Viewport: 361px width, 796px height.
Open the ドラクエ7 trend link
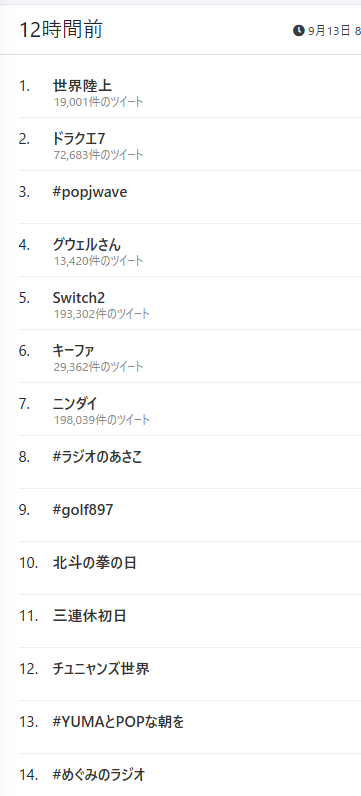79,138
